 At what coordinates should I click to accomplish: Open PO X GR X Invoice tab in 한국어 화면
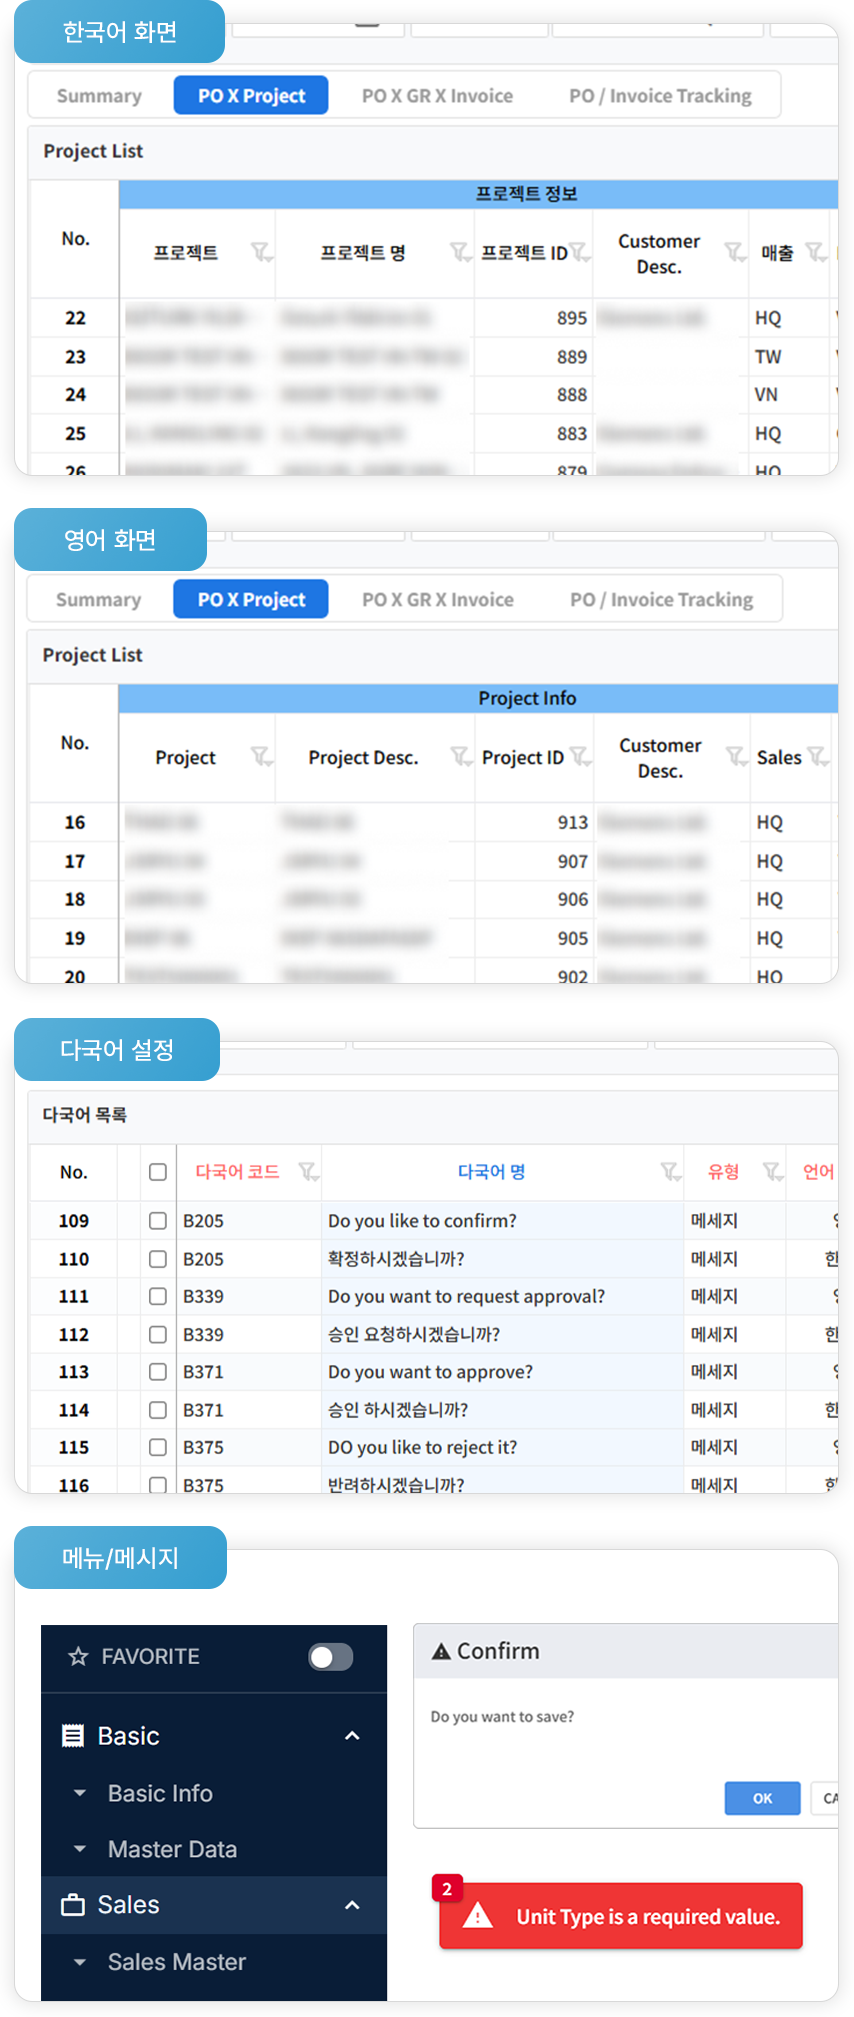point(437,96)
